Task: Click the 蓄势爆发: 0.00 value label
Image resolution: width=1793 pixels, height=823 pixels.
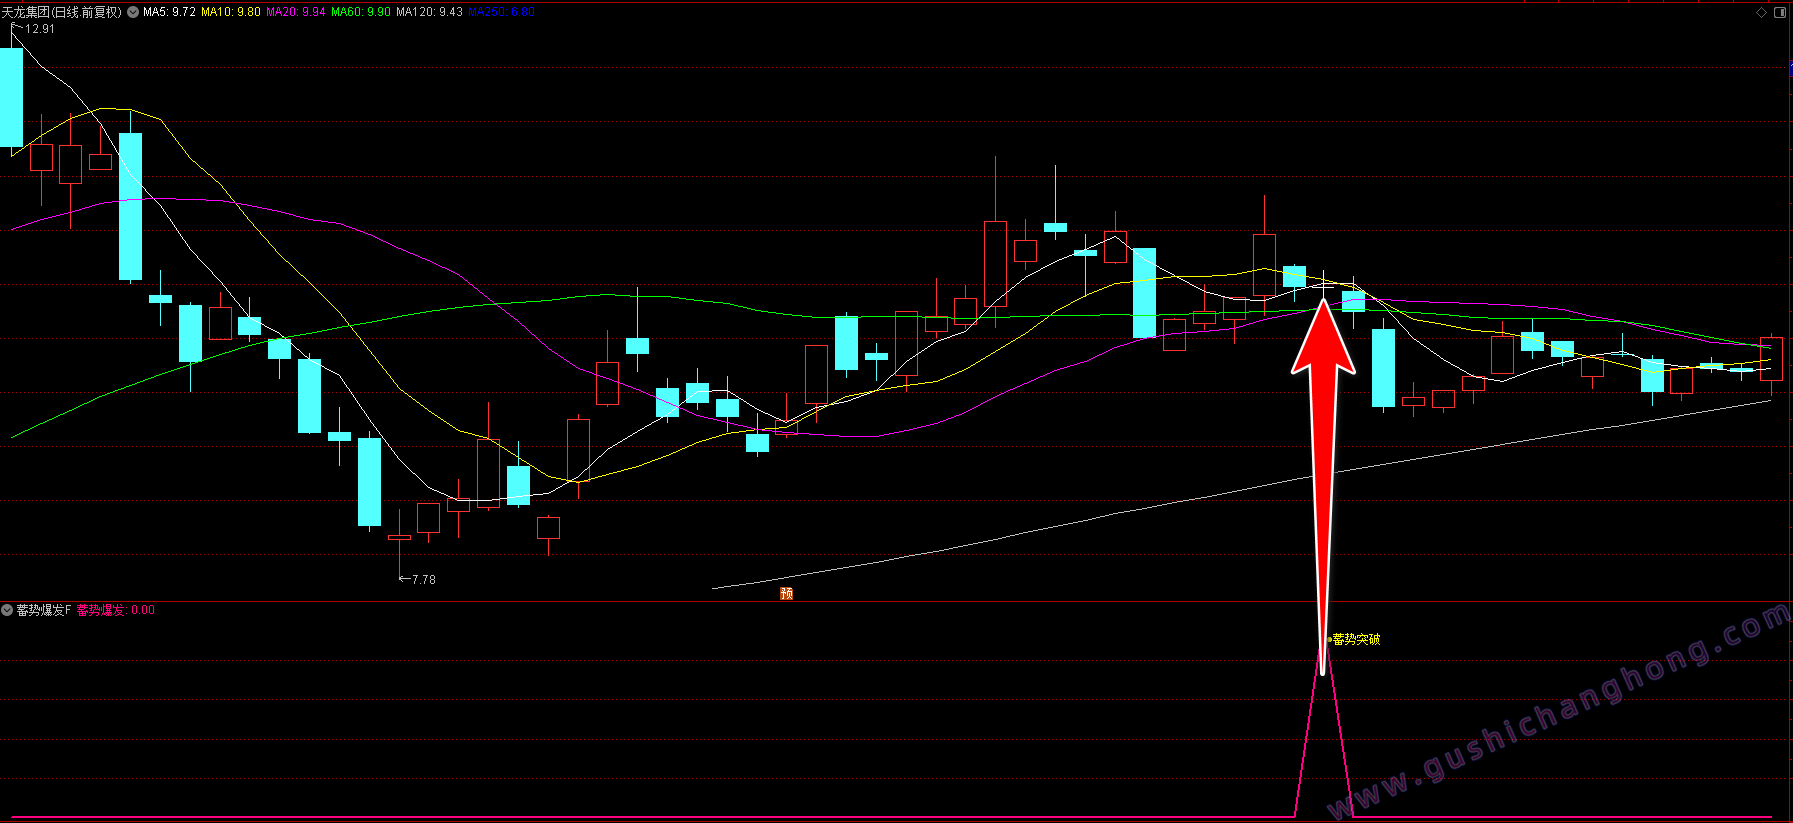Action: [116, 610]
